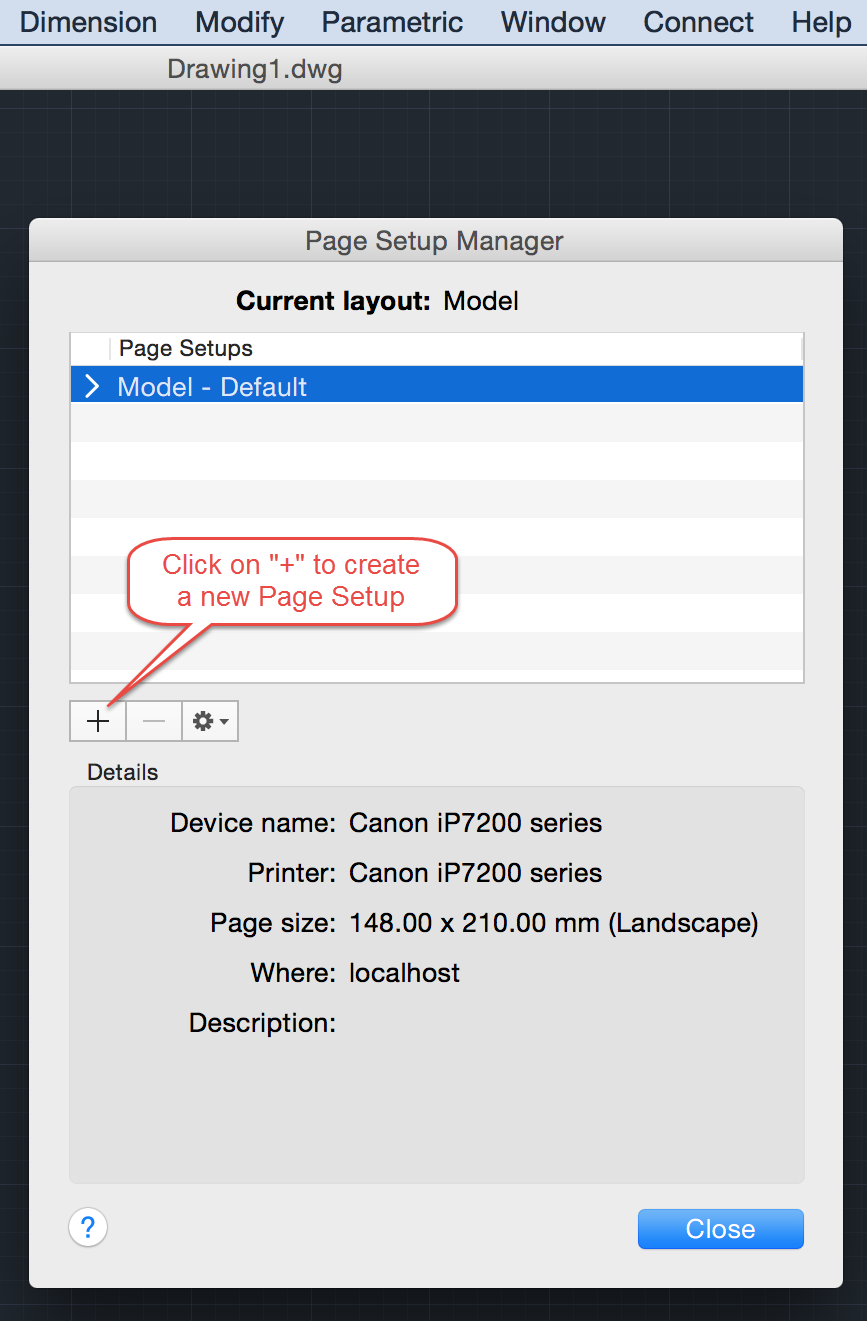Click the minus button to remove a page setup
Image resolution: width=867 pixels, height=1321 pixels.
(x=154, y=721)
